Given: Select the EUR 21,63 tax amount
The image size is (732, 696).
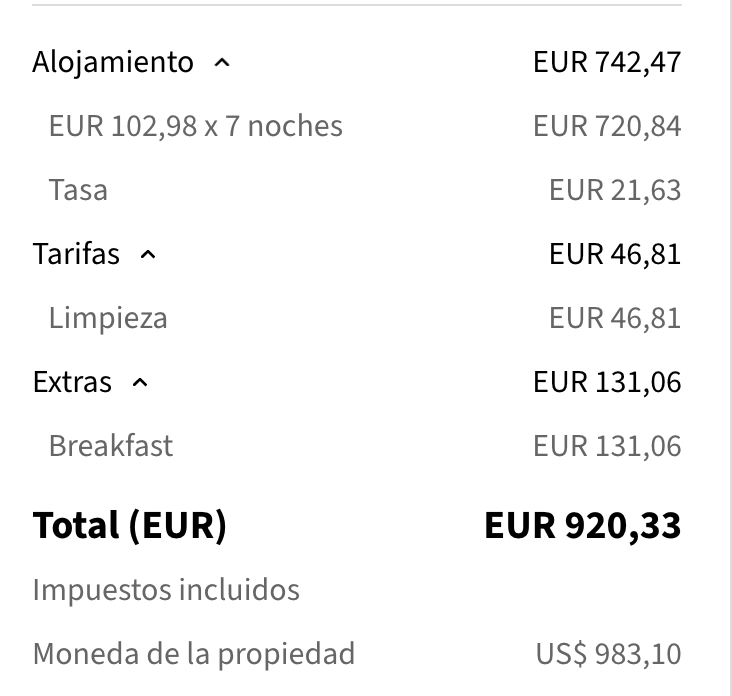Looking at the screenshot, I should tap(614, 190).
